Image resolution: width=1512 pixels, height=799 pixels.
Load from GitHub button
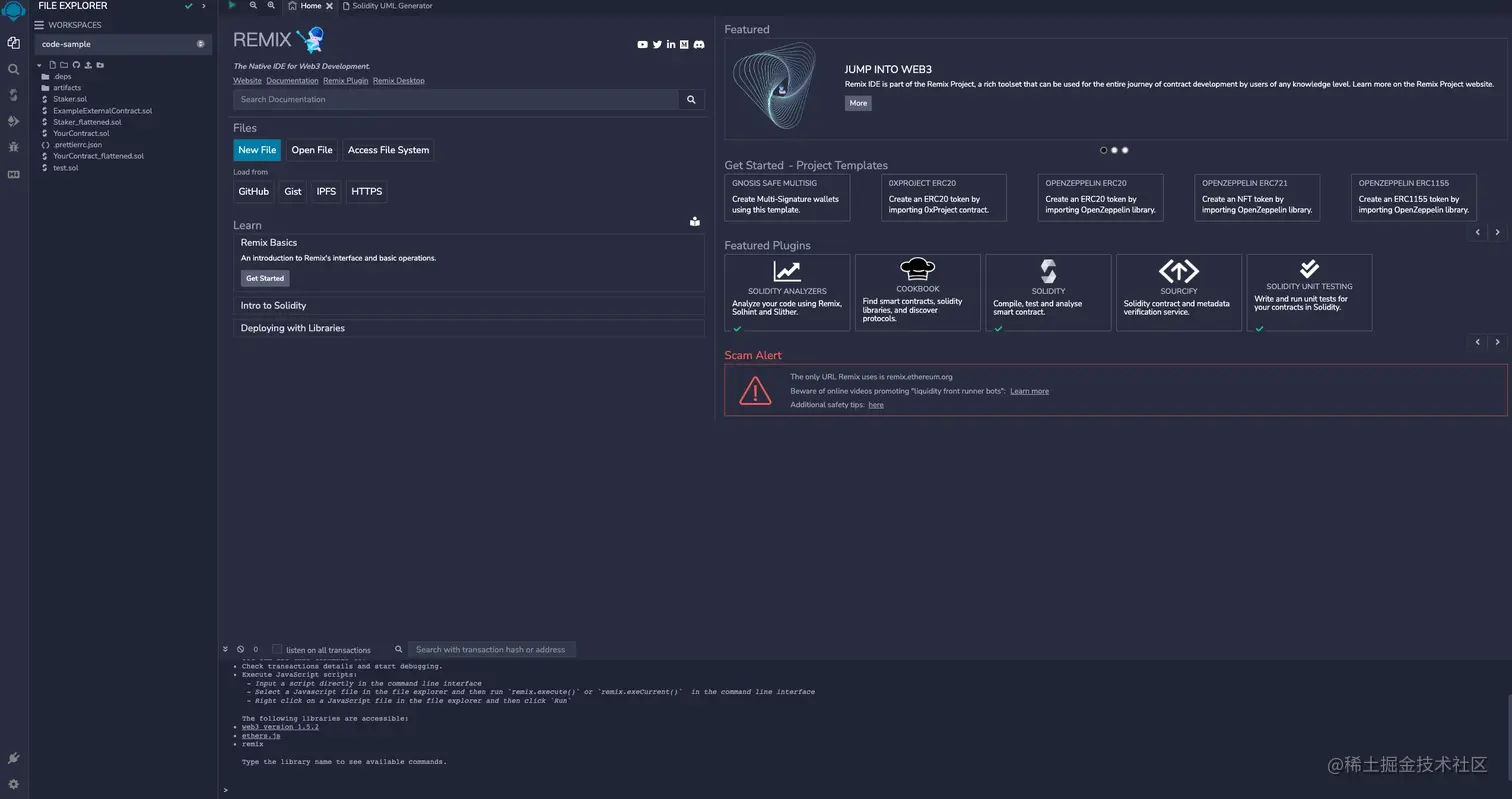(254, 191)
